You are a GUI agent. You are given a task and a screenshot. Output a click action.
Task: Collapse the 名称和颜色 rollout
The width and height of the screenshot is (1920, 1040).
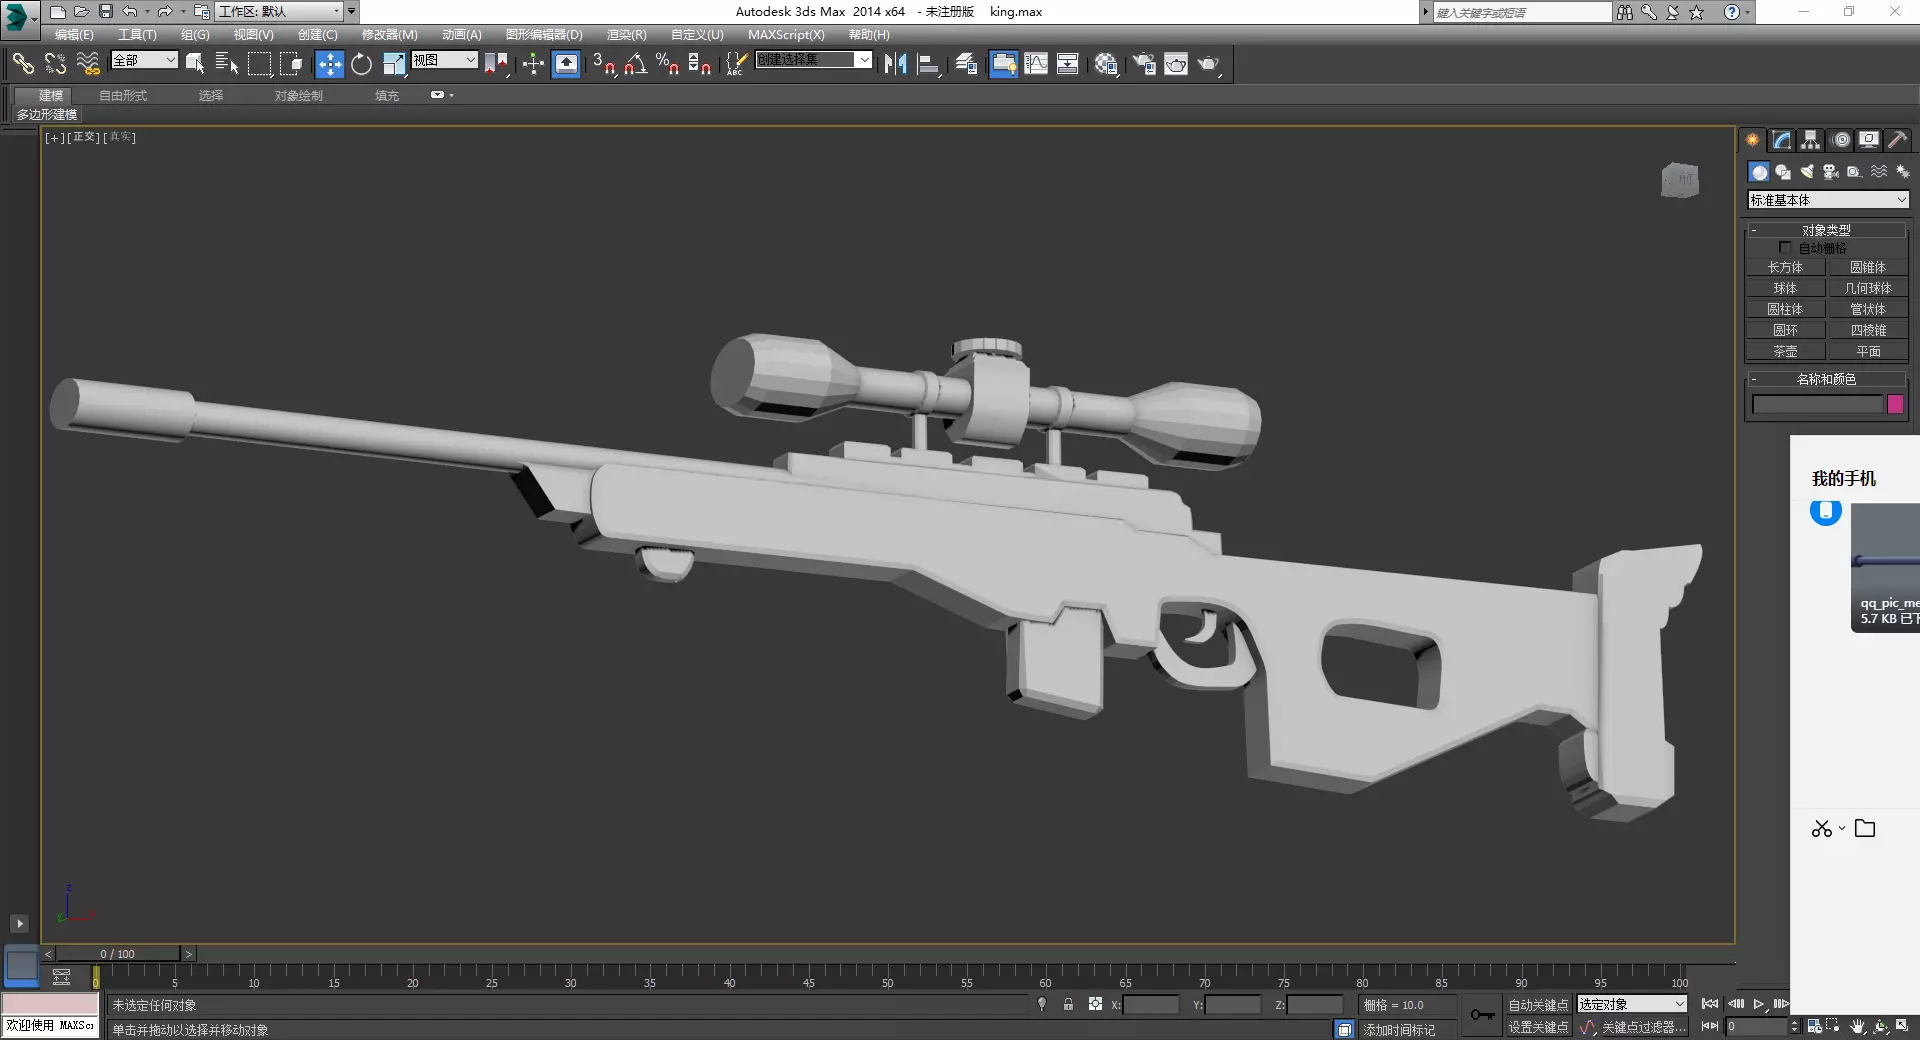click(x=1826, y=379)
